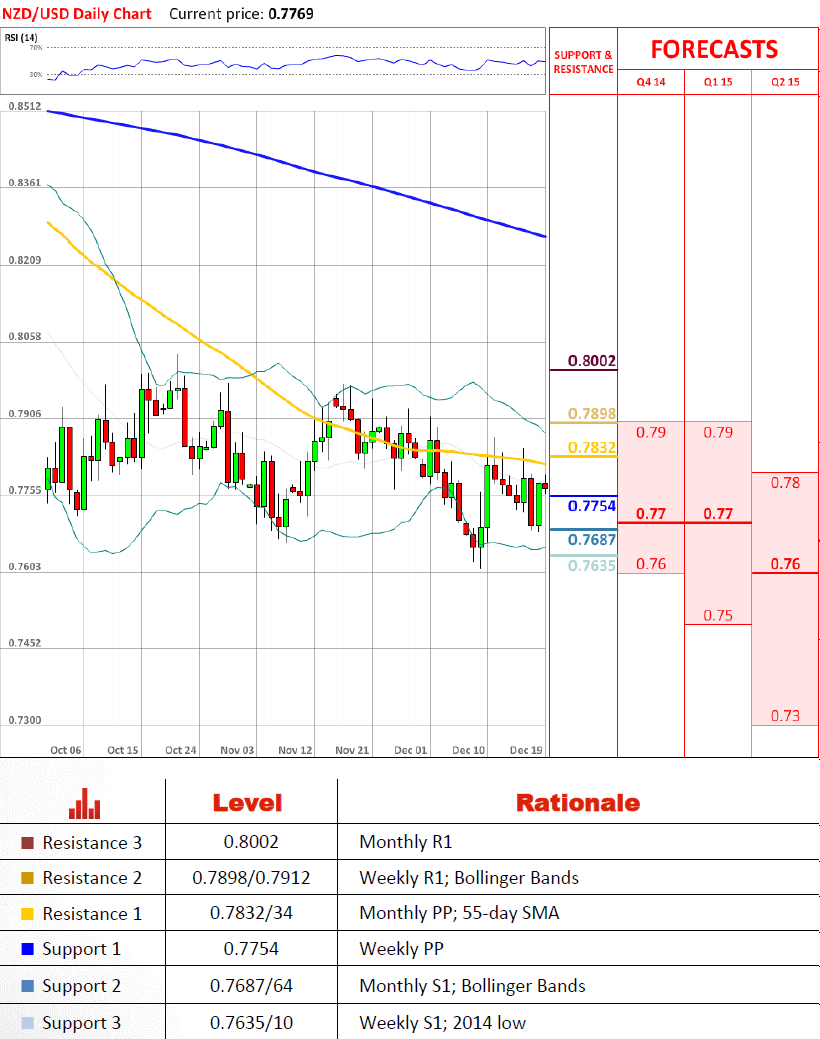
Task: Click the 0.8002 level label beside the chart
Action: (592, 360)
